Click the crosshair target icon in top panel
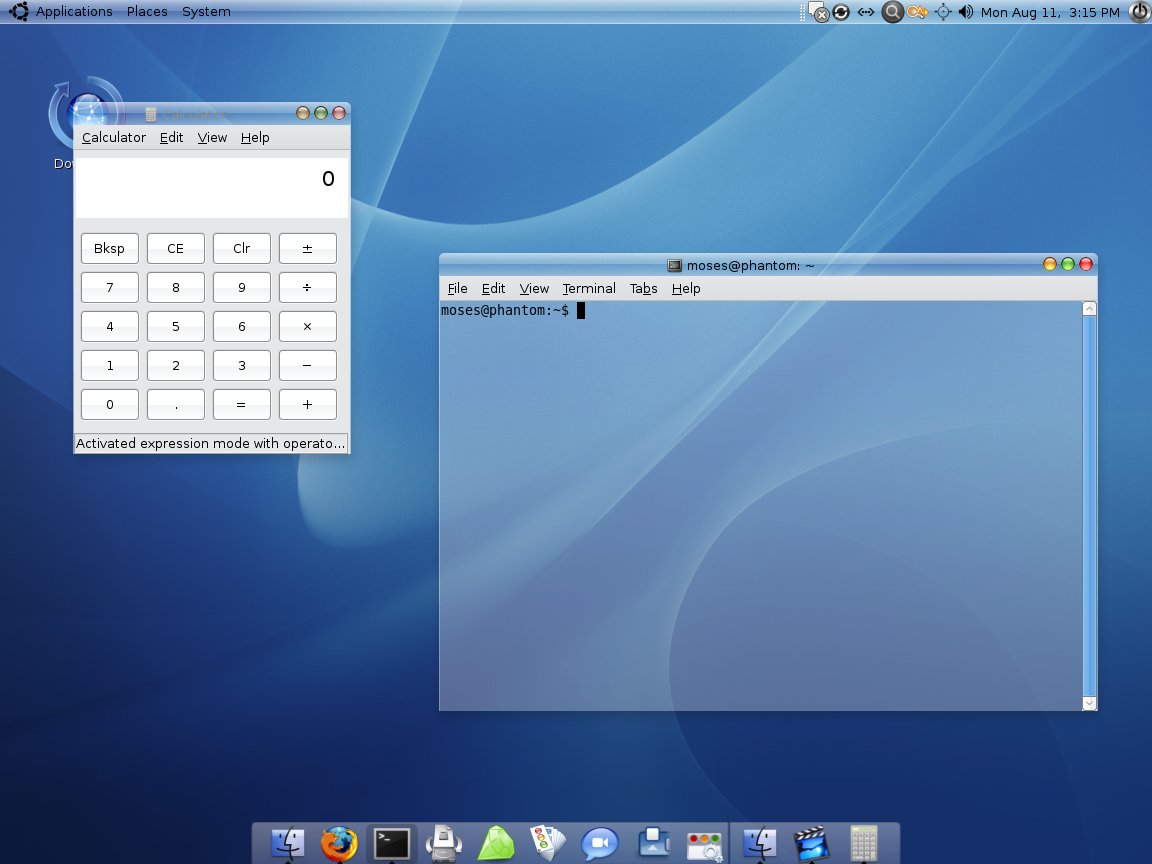1152x864 pixels. click(943, 12)
